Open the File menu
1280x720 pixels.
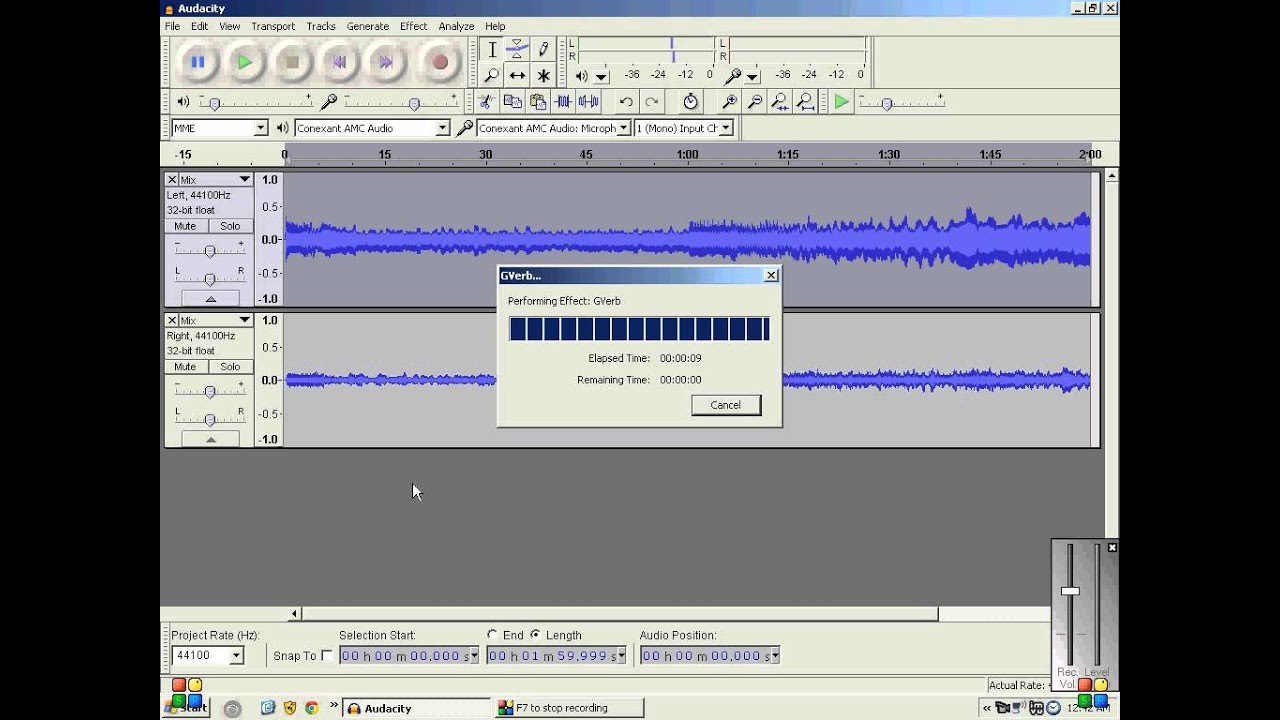pyautogui.click(x=172, y=26)
